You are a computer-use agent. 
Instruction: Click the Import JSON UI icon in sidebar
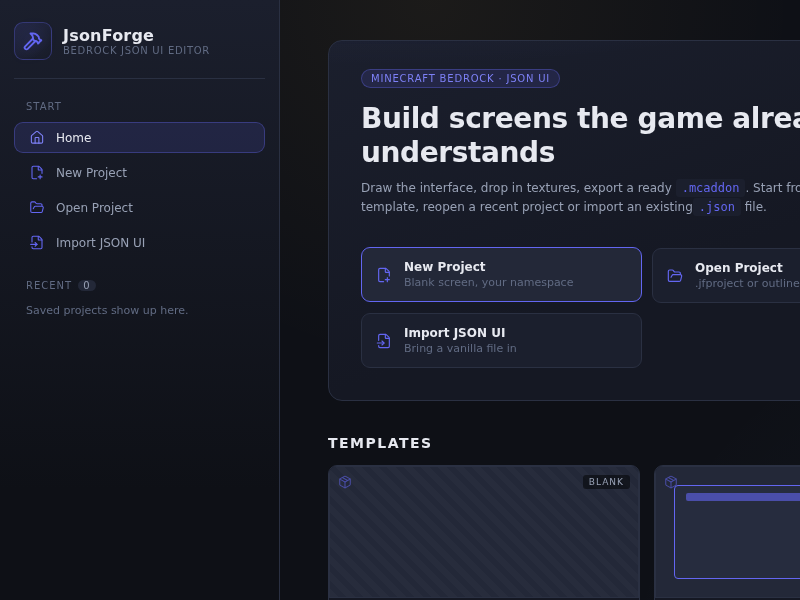tap(37, 242)
